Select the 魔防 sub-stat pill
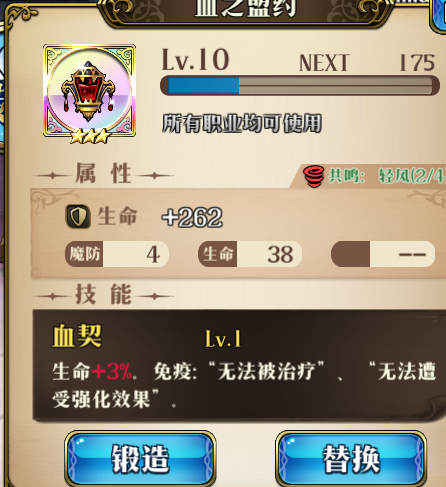Image resolution: width=446 pixels, height=487 pixels. (117, 254)
